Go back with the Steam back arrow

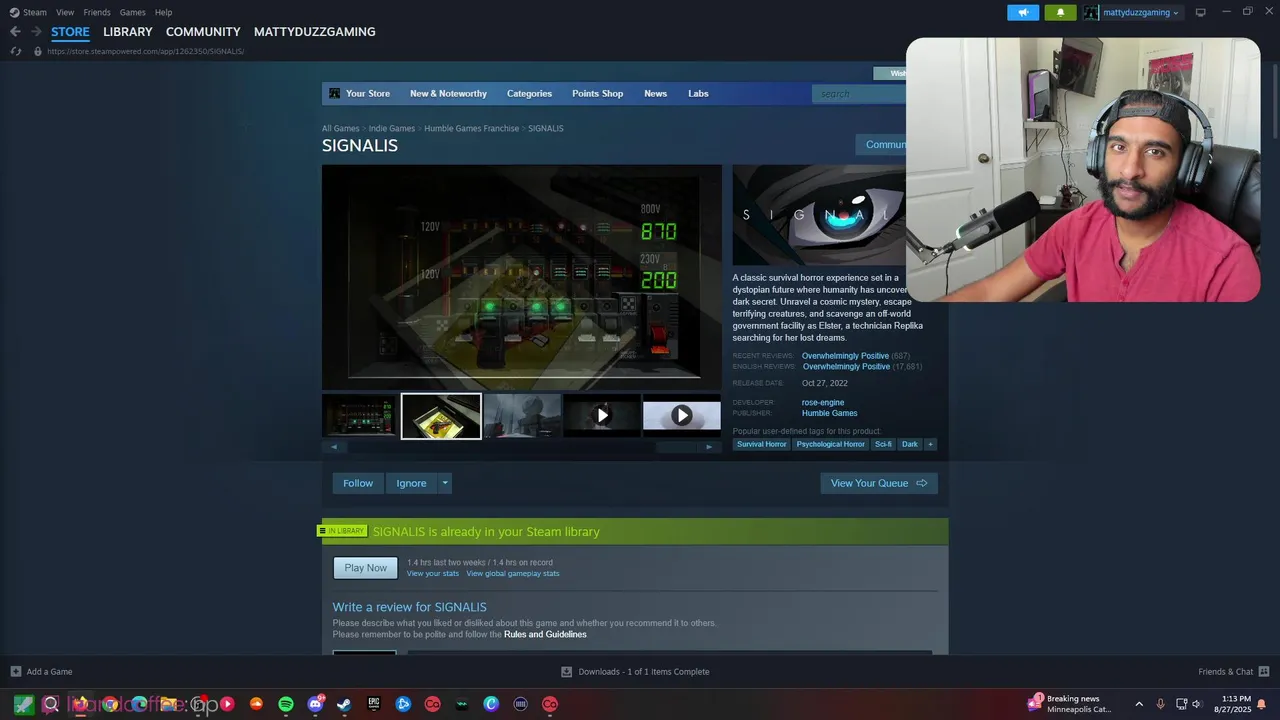(x=15, y=32)
